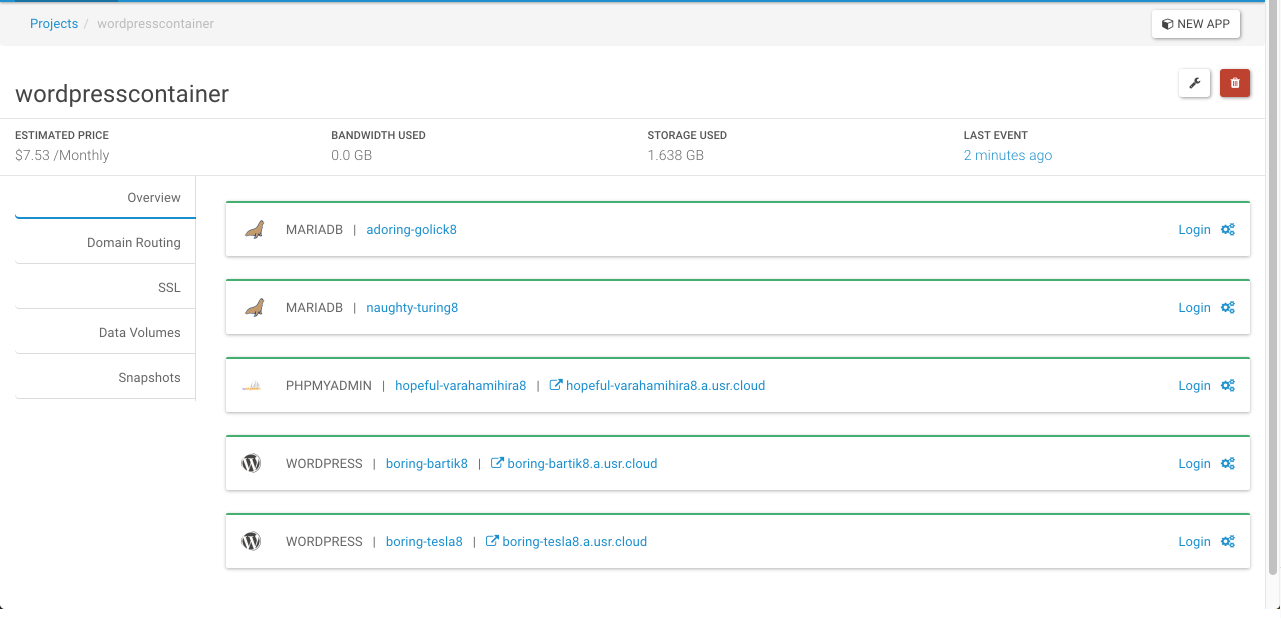Open the SSL tab
Screen dimensions: 1281x618
point(105,287)
